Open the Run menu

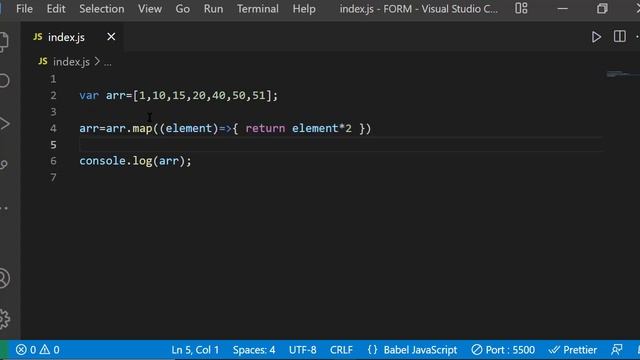[213, 9]
